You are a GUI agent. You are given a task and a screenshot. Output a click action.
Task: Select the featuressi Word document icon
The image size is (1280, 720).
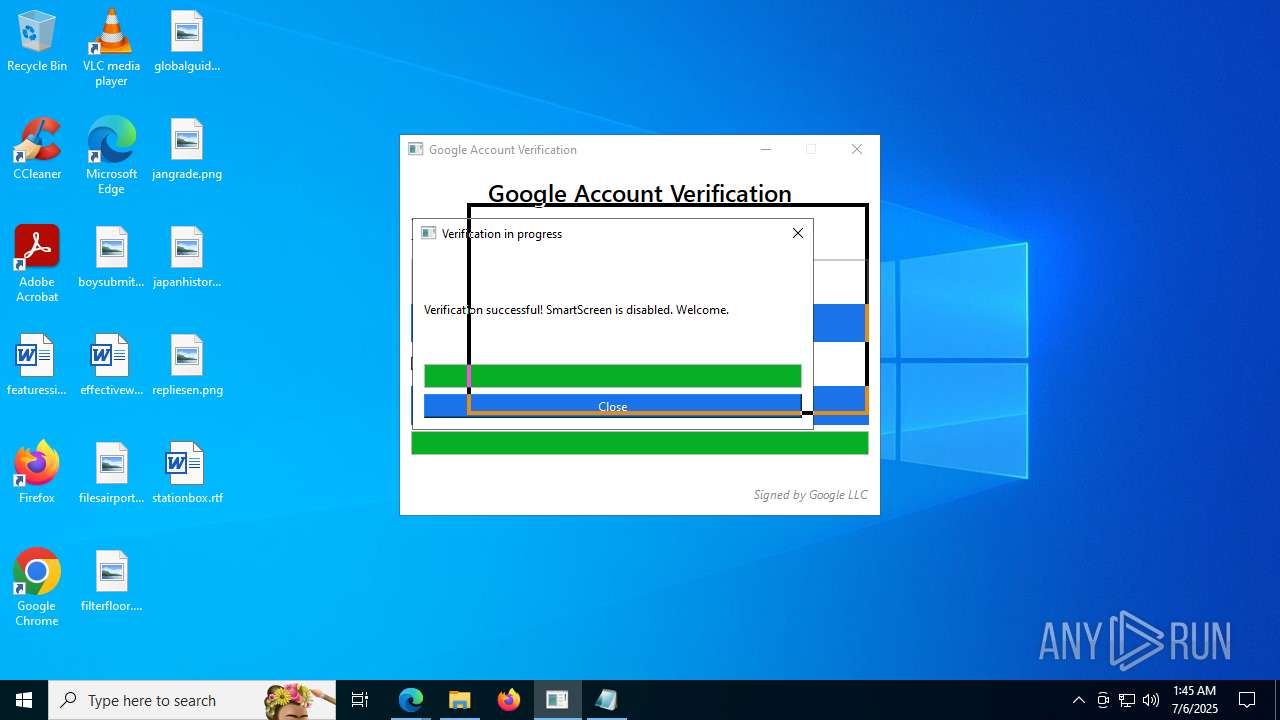pyautogui.click(x=37, y=366)
